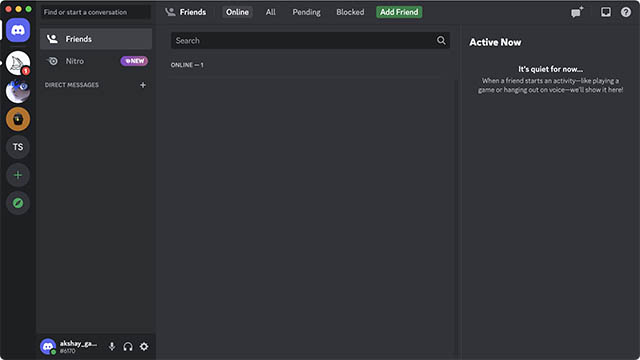Click the It's quiet for now text
The width and height of the screenshot is (640, 360).
click(x=551, y=69)
